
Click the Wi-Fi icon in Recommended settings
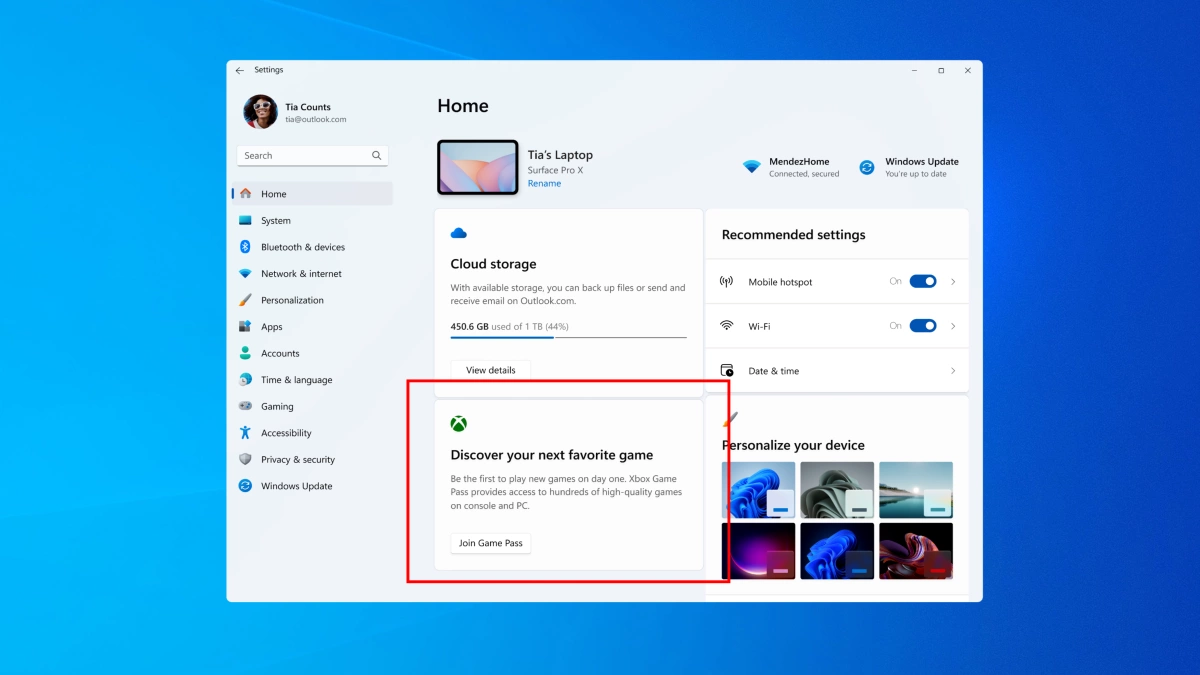(x=727, y=326)
